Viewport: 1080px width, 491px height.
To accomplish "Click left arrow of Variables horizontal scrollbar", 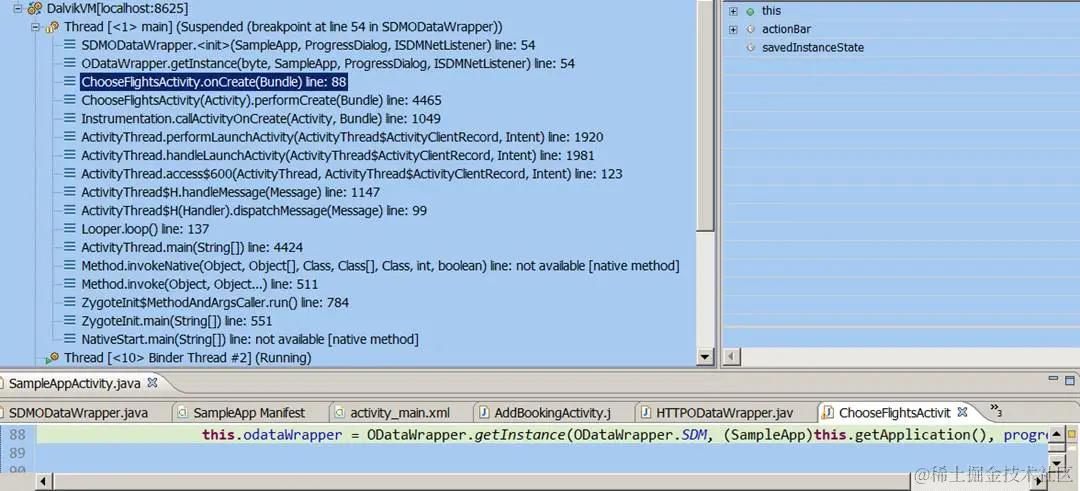I will pos(731,357).
